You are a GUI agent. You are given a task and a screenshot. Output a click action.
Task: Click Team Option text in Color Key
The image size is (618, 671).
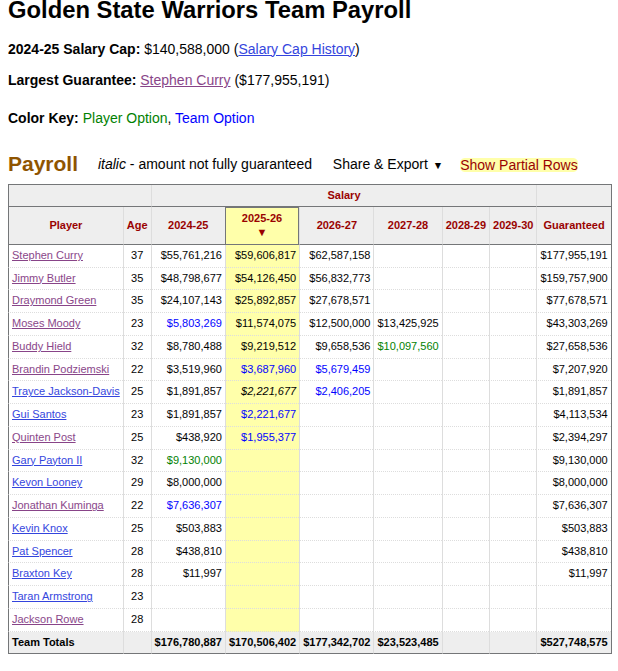(215, 118)
